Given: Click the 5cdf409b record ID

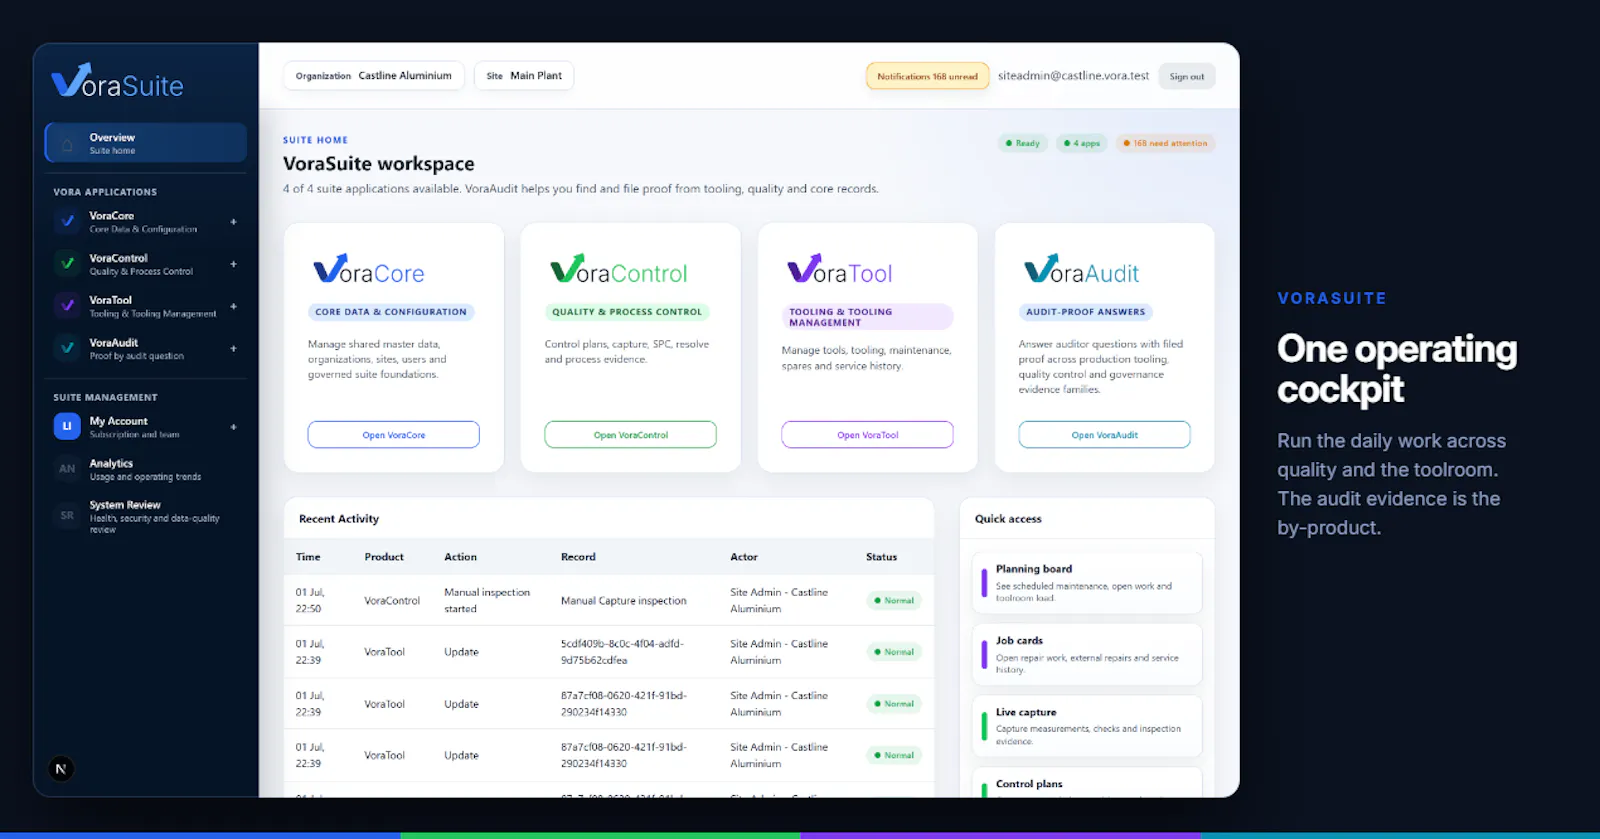Looking at the screenshot, I should [622, 652].
